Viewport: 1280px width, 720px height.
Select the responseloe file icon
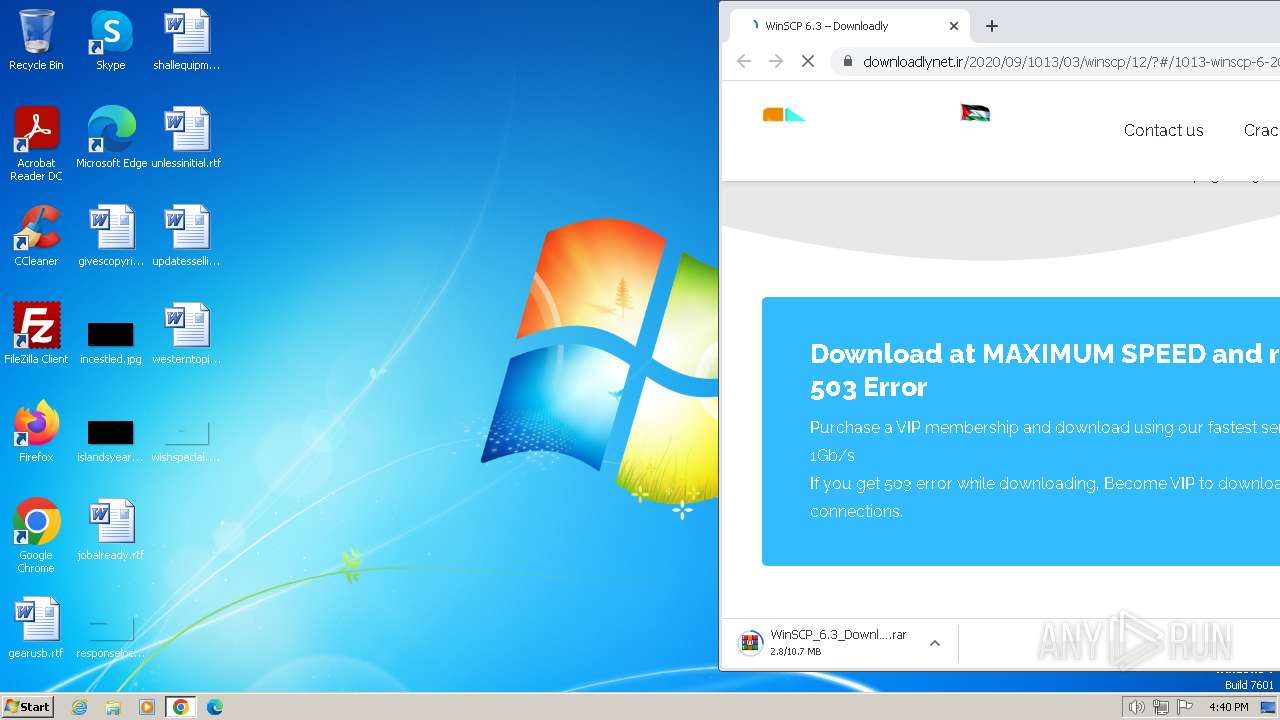click(x=111, y=636)
